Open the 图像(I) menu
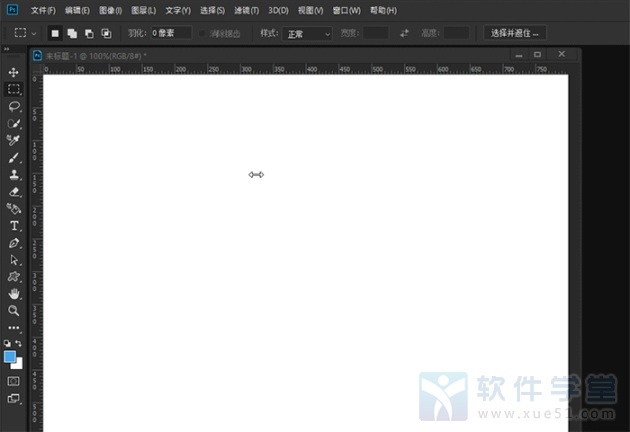630x432 pixels. pos(110,10)
